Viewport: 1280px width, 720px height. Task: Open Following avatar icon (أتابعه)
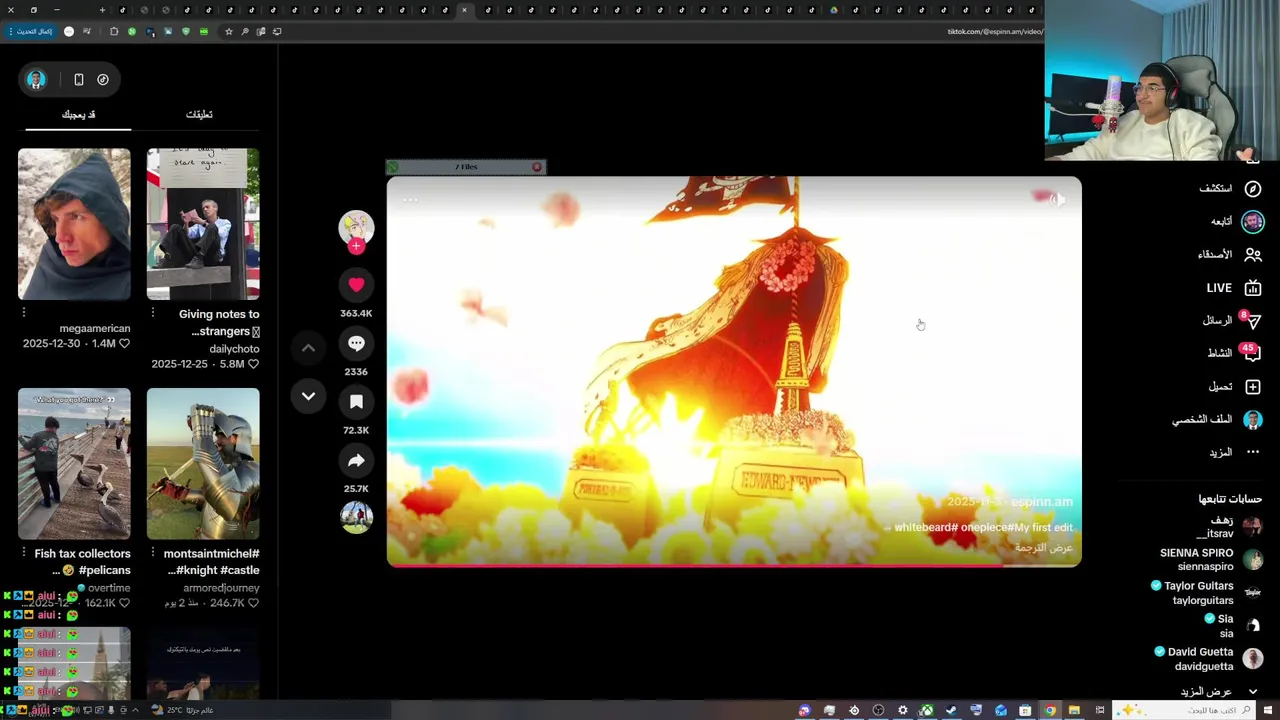click(x=1253, y=222)
